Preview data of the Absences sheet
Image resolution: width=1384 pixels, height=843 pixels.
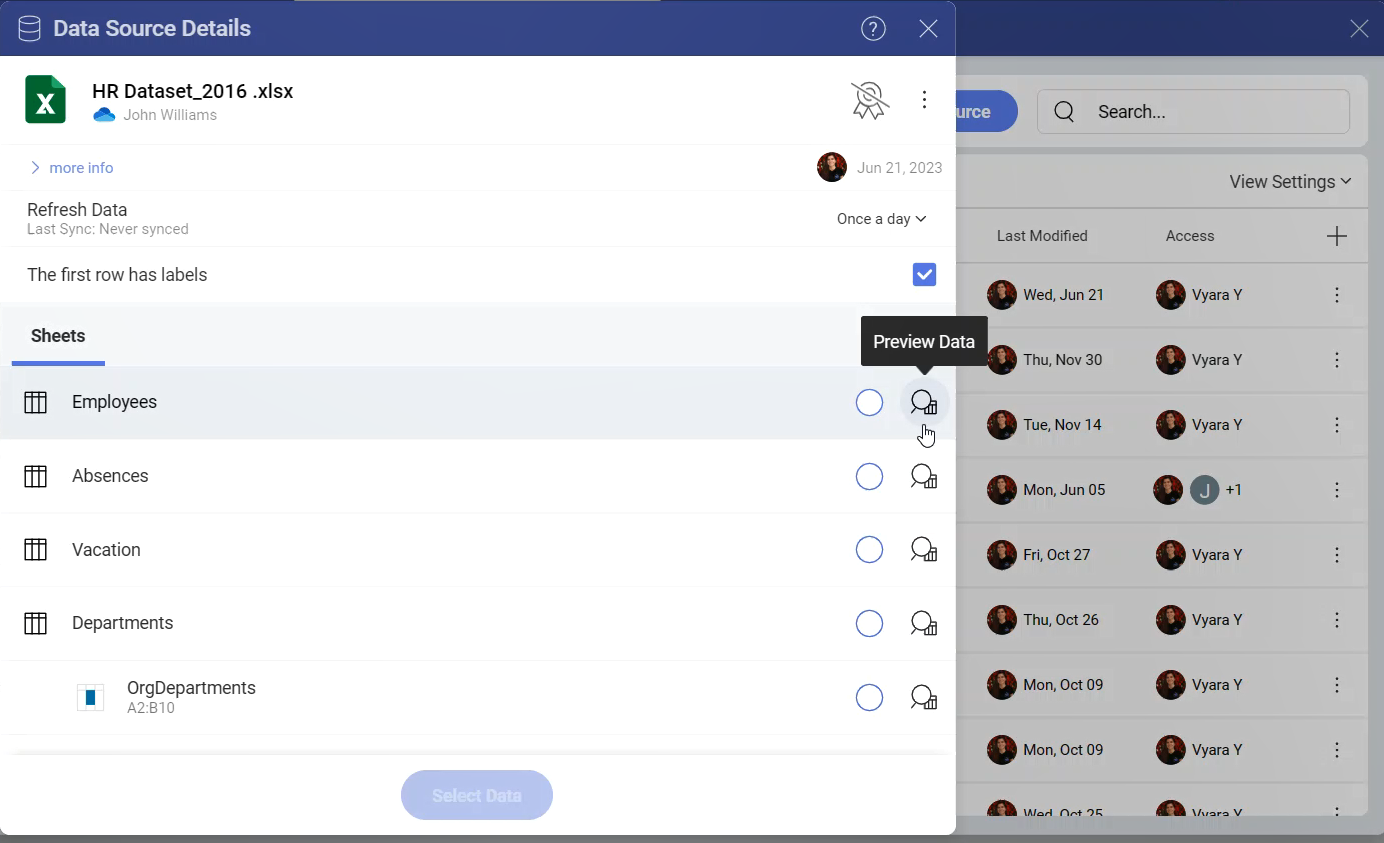[x=924, y=476]
